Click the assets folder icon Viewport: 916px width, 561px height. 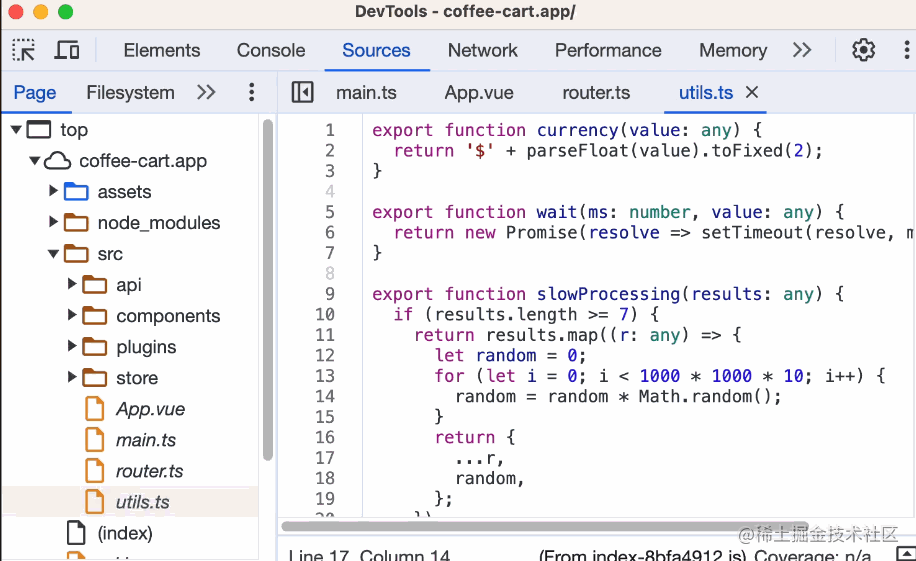[76, 191]
